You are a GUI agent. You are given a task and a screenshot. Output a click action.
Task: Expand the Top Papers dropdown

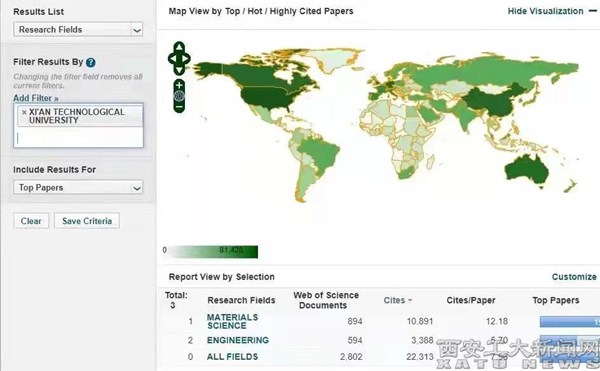pos(78,187)
